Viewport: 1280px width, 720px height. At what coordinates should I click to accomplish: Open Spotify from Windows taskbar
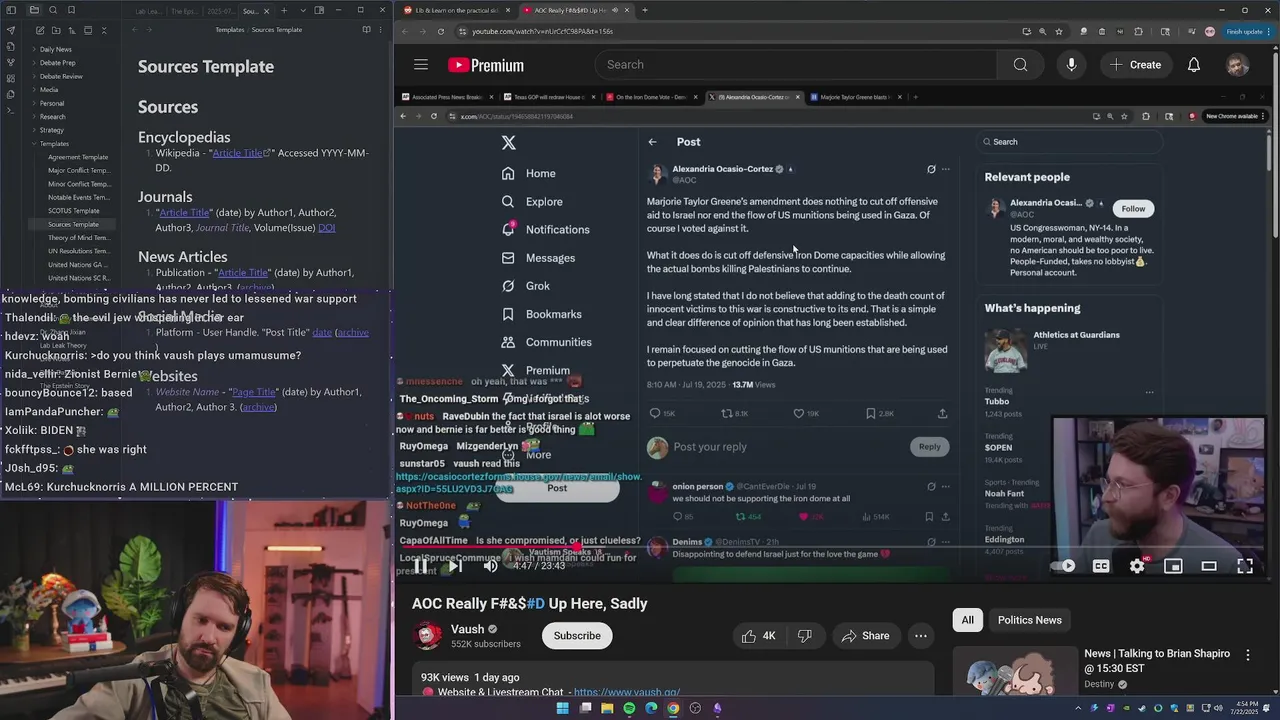629,708
